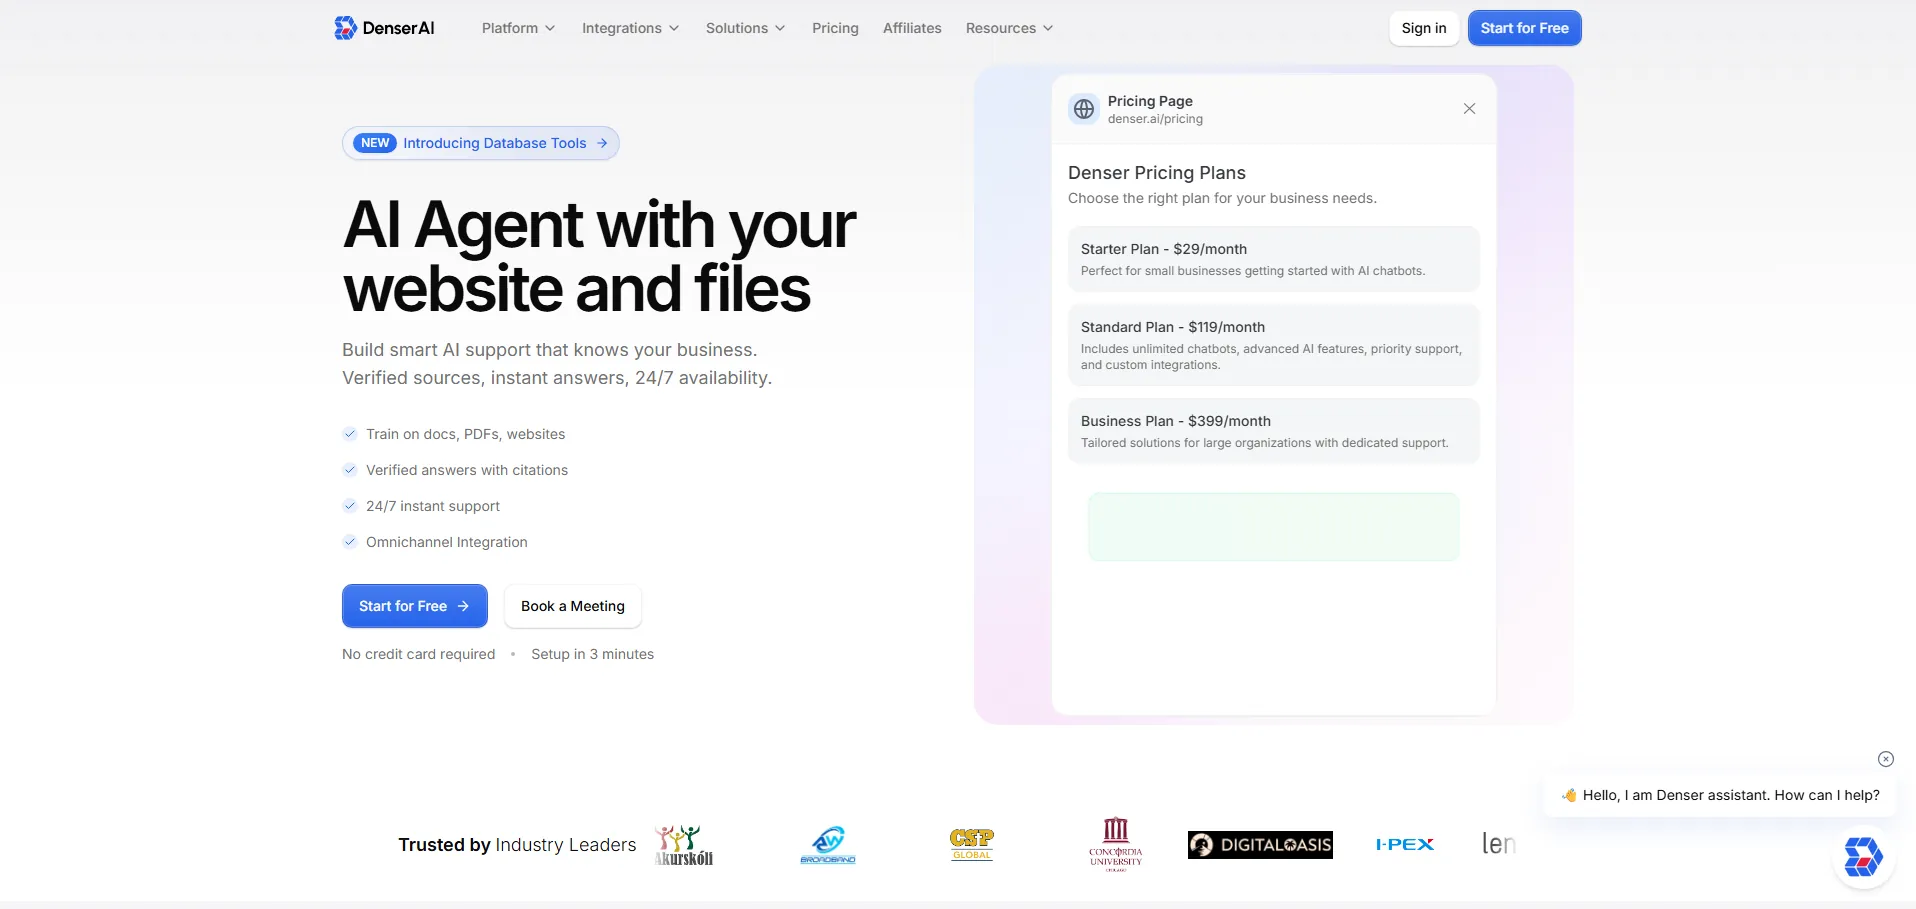Open the Denser chat widget launcher
This screenshot has width=1916, height=909.
click(x=1863, y=857)
